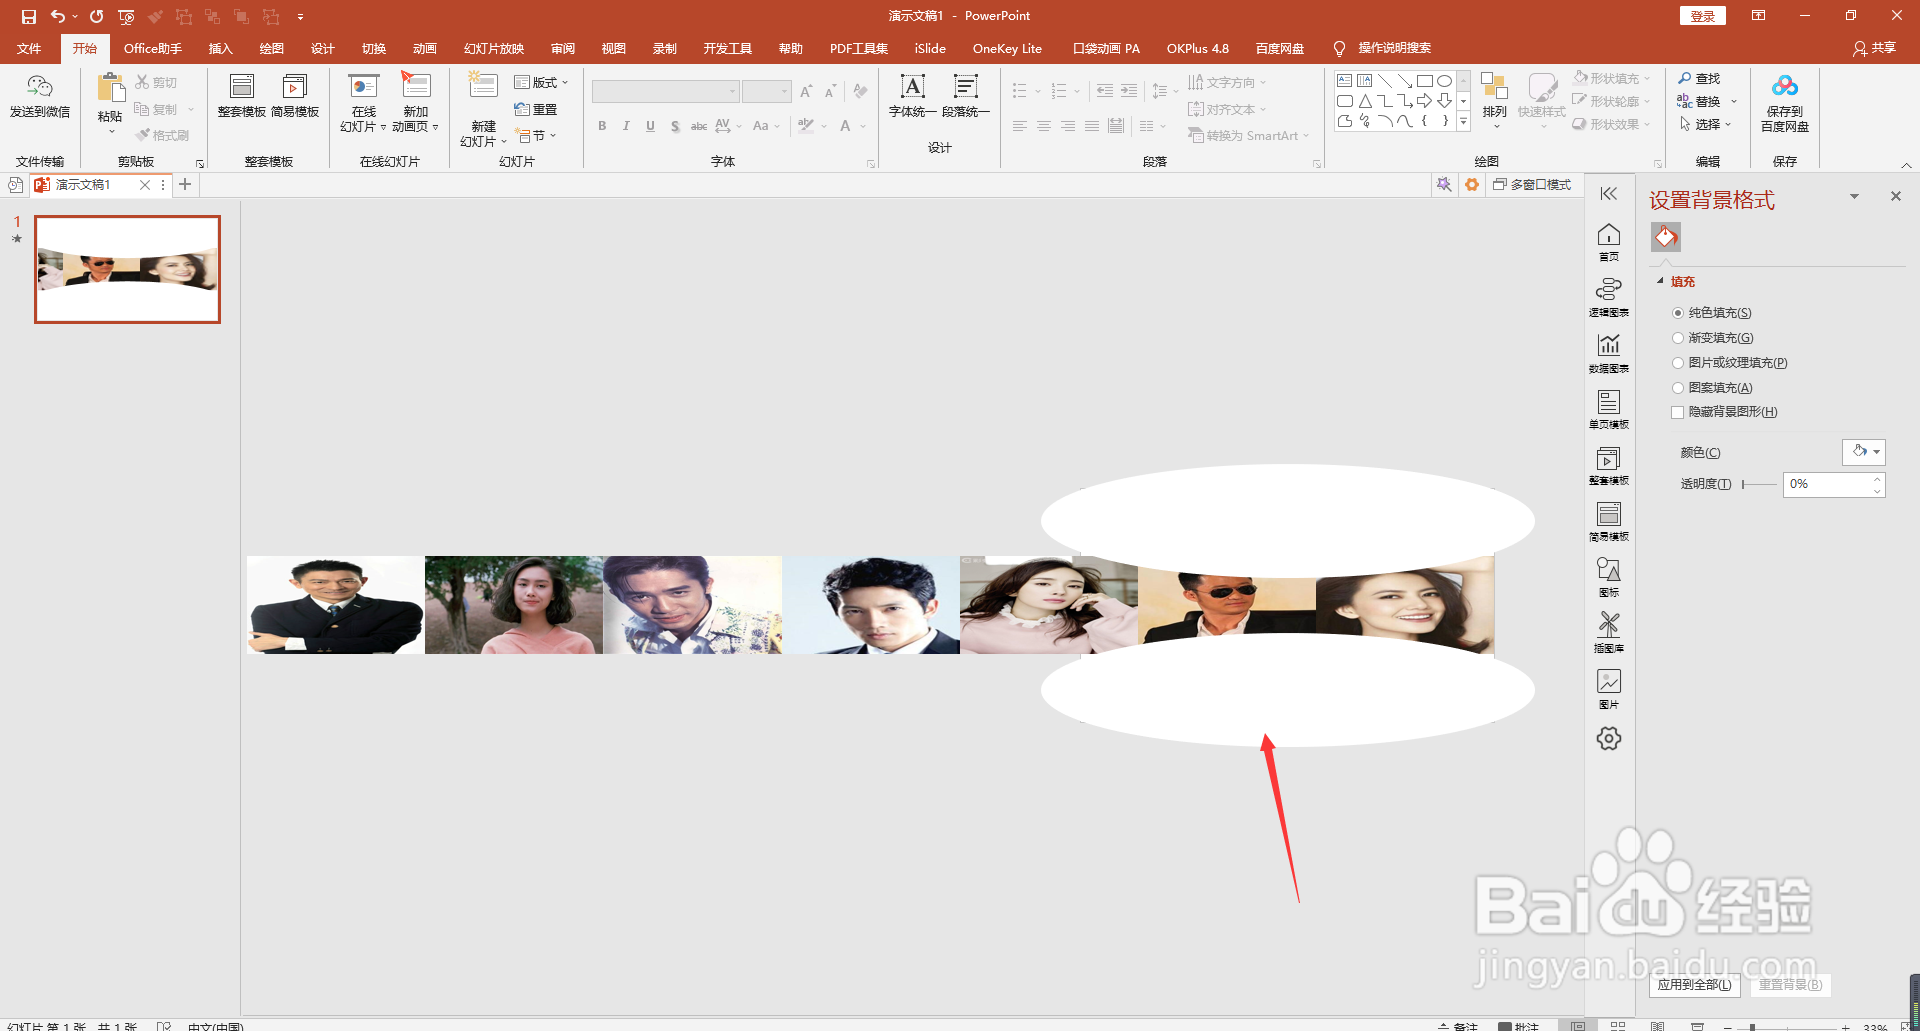The image size is (1920, 1031).
Task: Toggle 隐藏背景图形 checkbox
Action: (x=1678, y=412)
